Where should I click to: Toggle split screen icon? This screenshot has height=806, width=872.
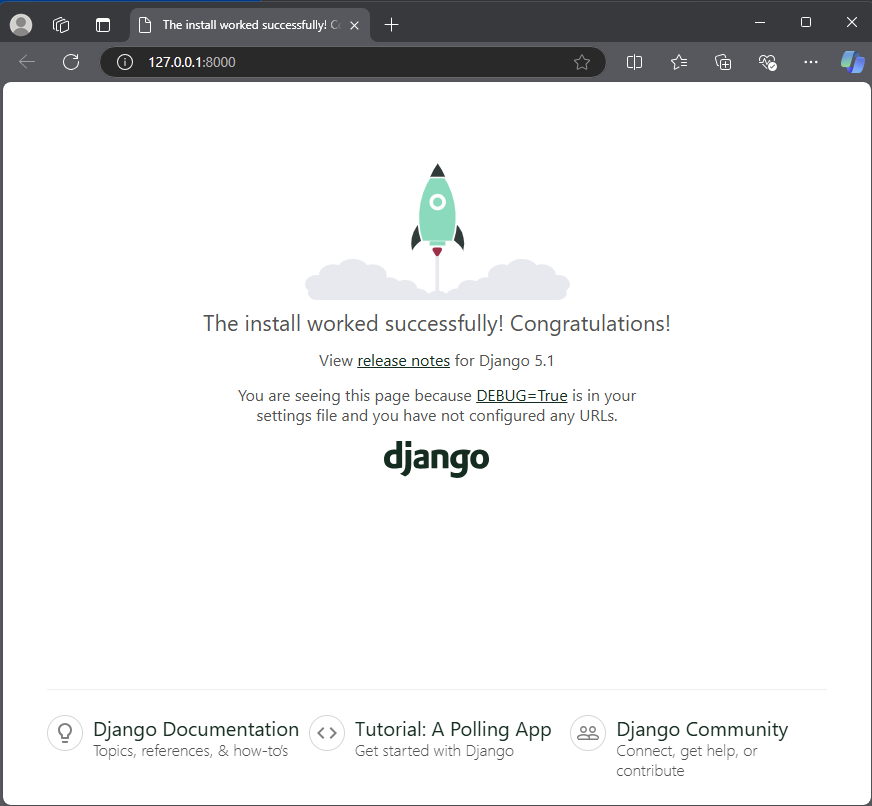(634, 62)
